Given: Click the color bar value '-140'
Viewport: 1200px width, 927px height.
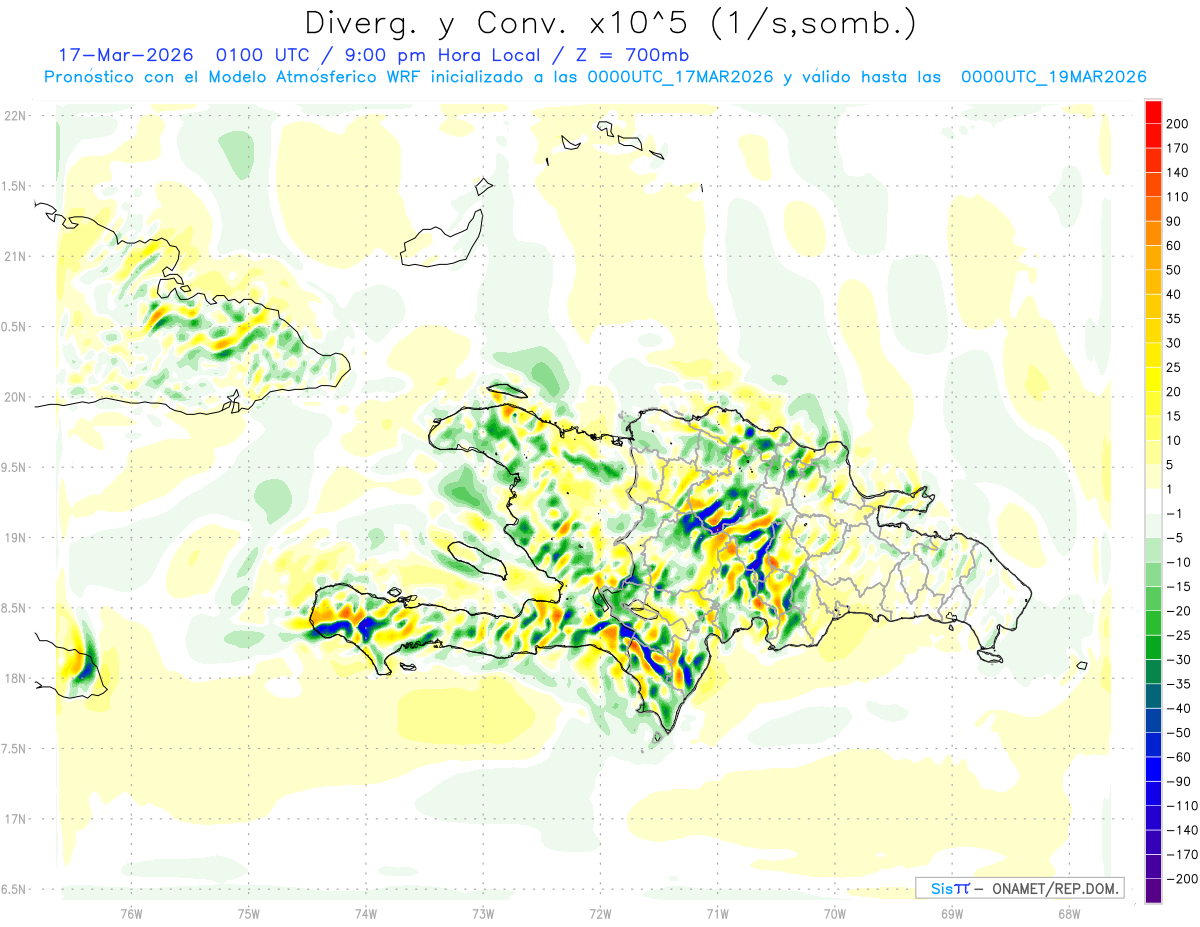Looking at the screenshot, I should tap(1180, 830).
